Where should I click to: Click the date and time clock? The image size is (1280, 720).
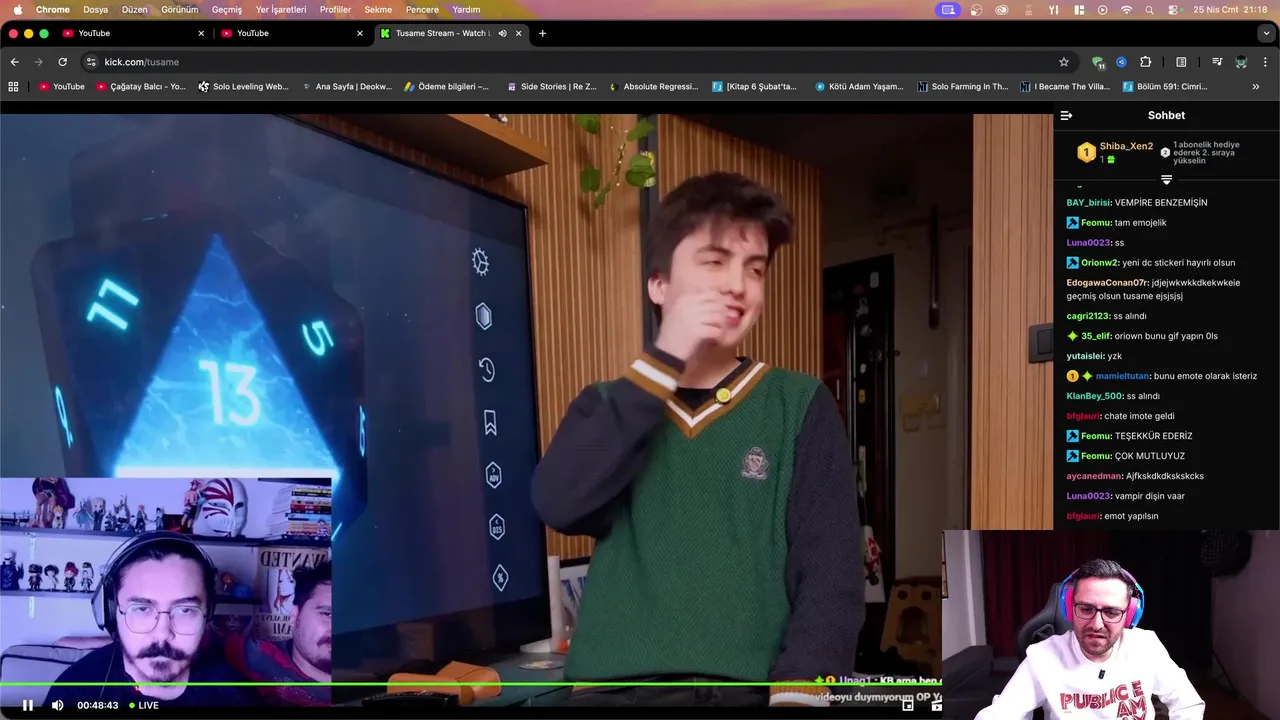click(x=1230, y=9)
